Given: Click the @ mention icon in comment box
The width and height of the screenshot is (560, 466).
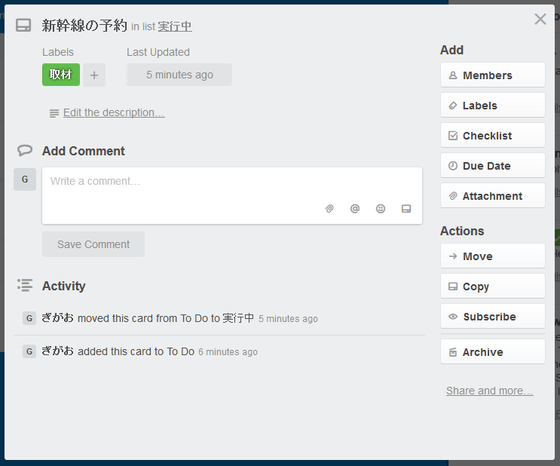Looking at the screenshot, I should coord(355,209).
